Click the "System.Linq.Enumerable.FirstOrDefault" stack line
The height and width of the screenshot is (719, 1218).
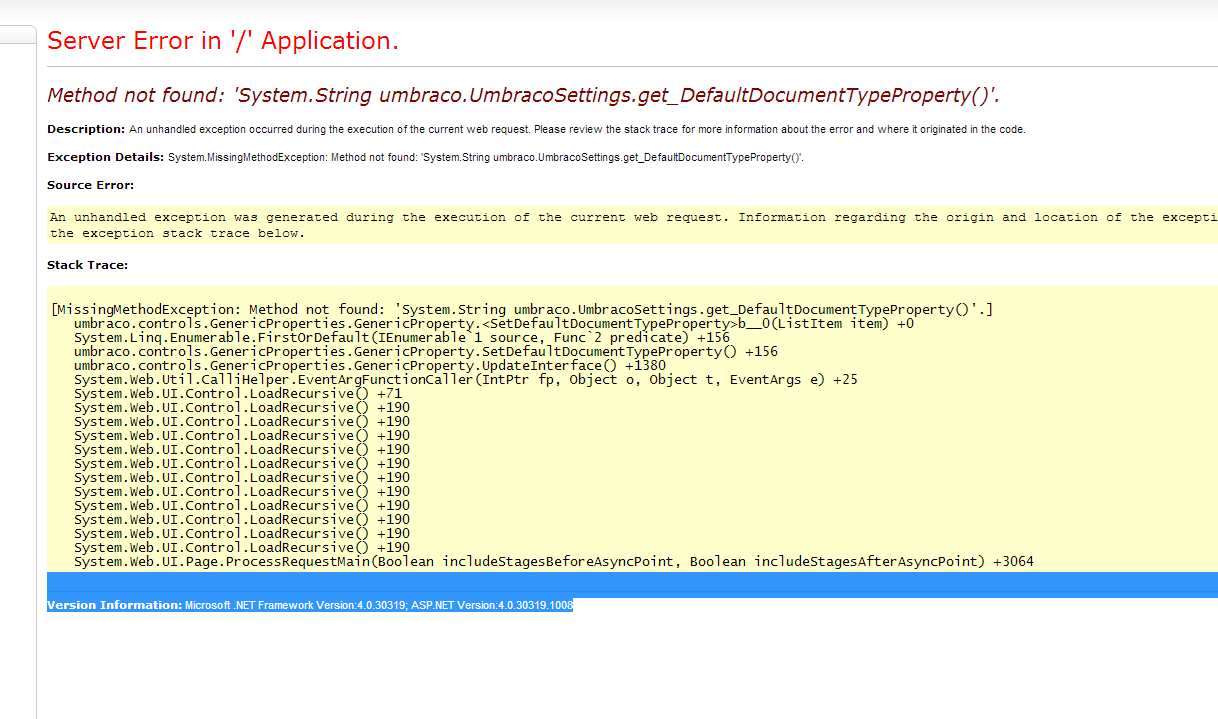tap(401, 338)
